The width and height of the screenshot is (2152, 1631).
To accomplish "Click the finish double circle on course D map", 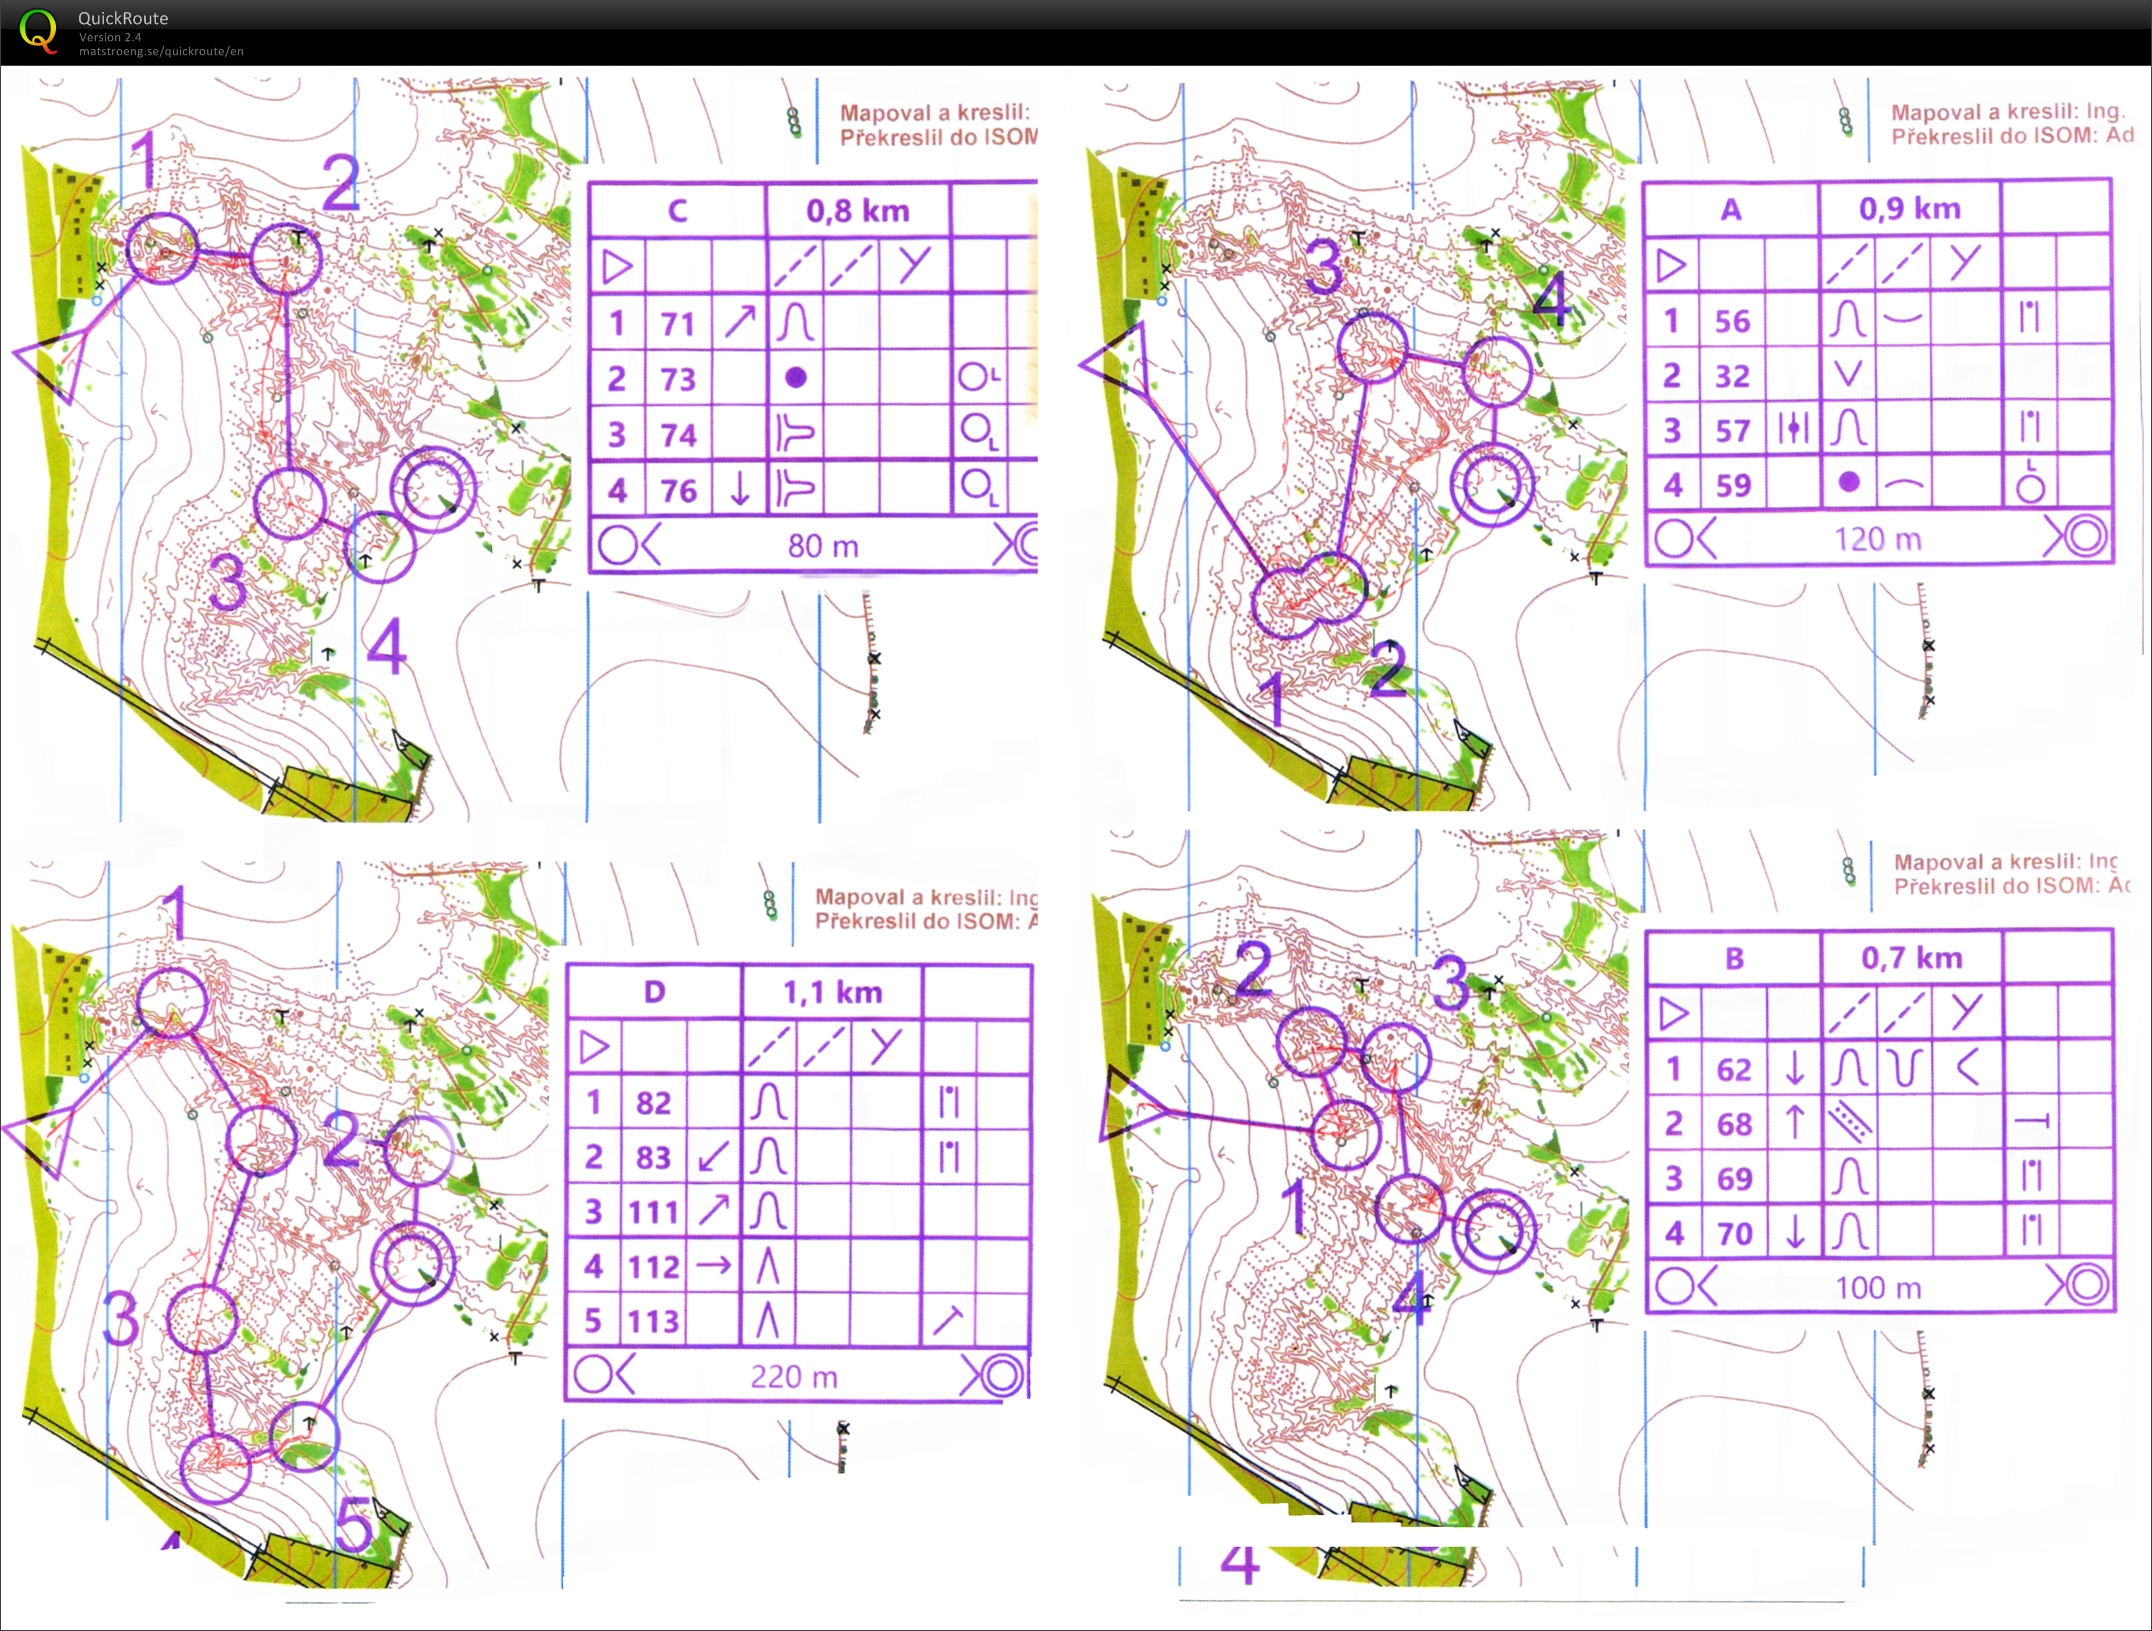I will (412, 1263).
